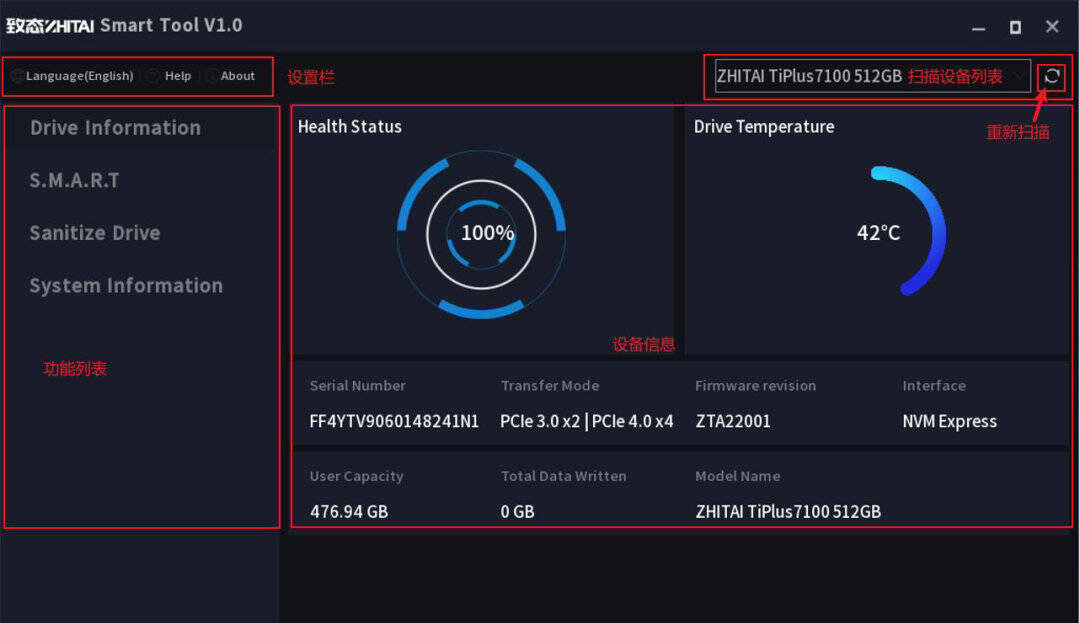
Task: Minimize the Smart Tool window
Action: point(978,28)
